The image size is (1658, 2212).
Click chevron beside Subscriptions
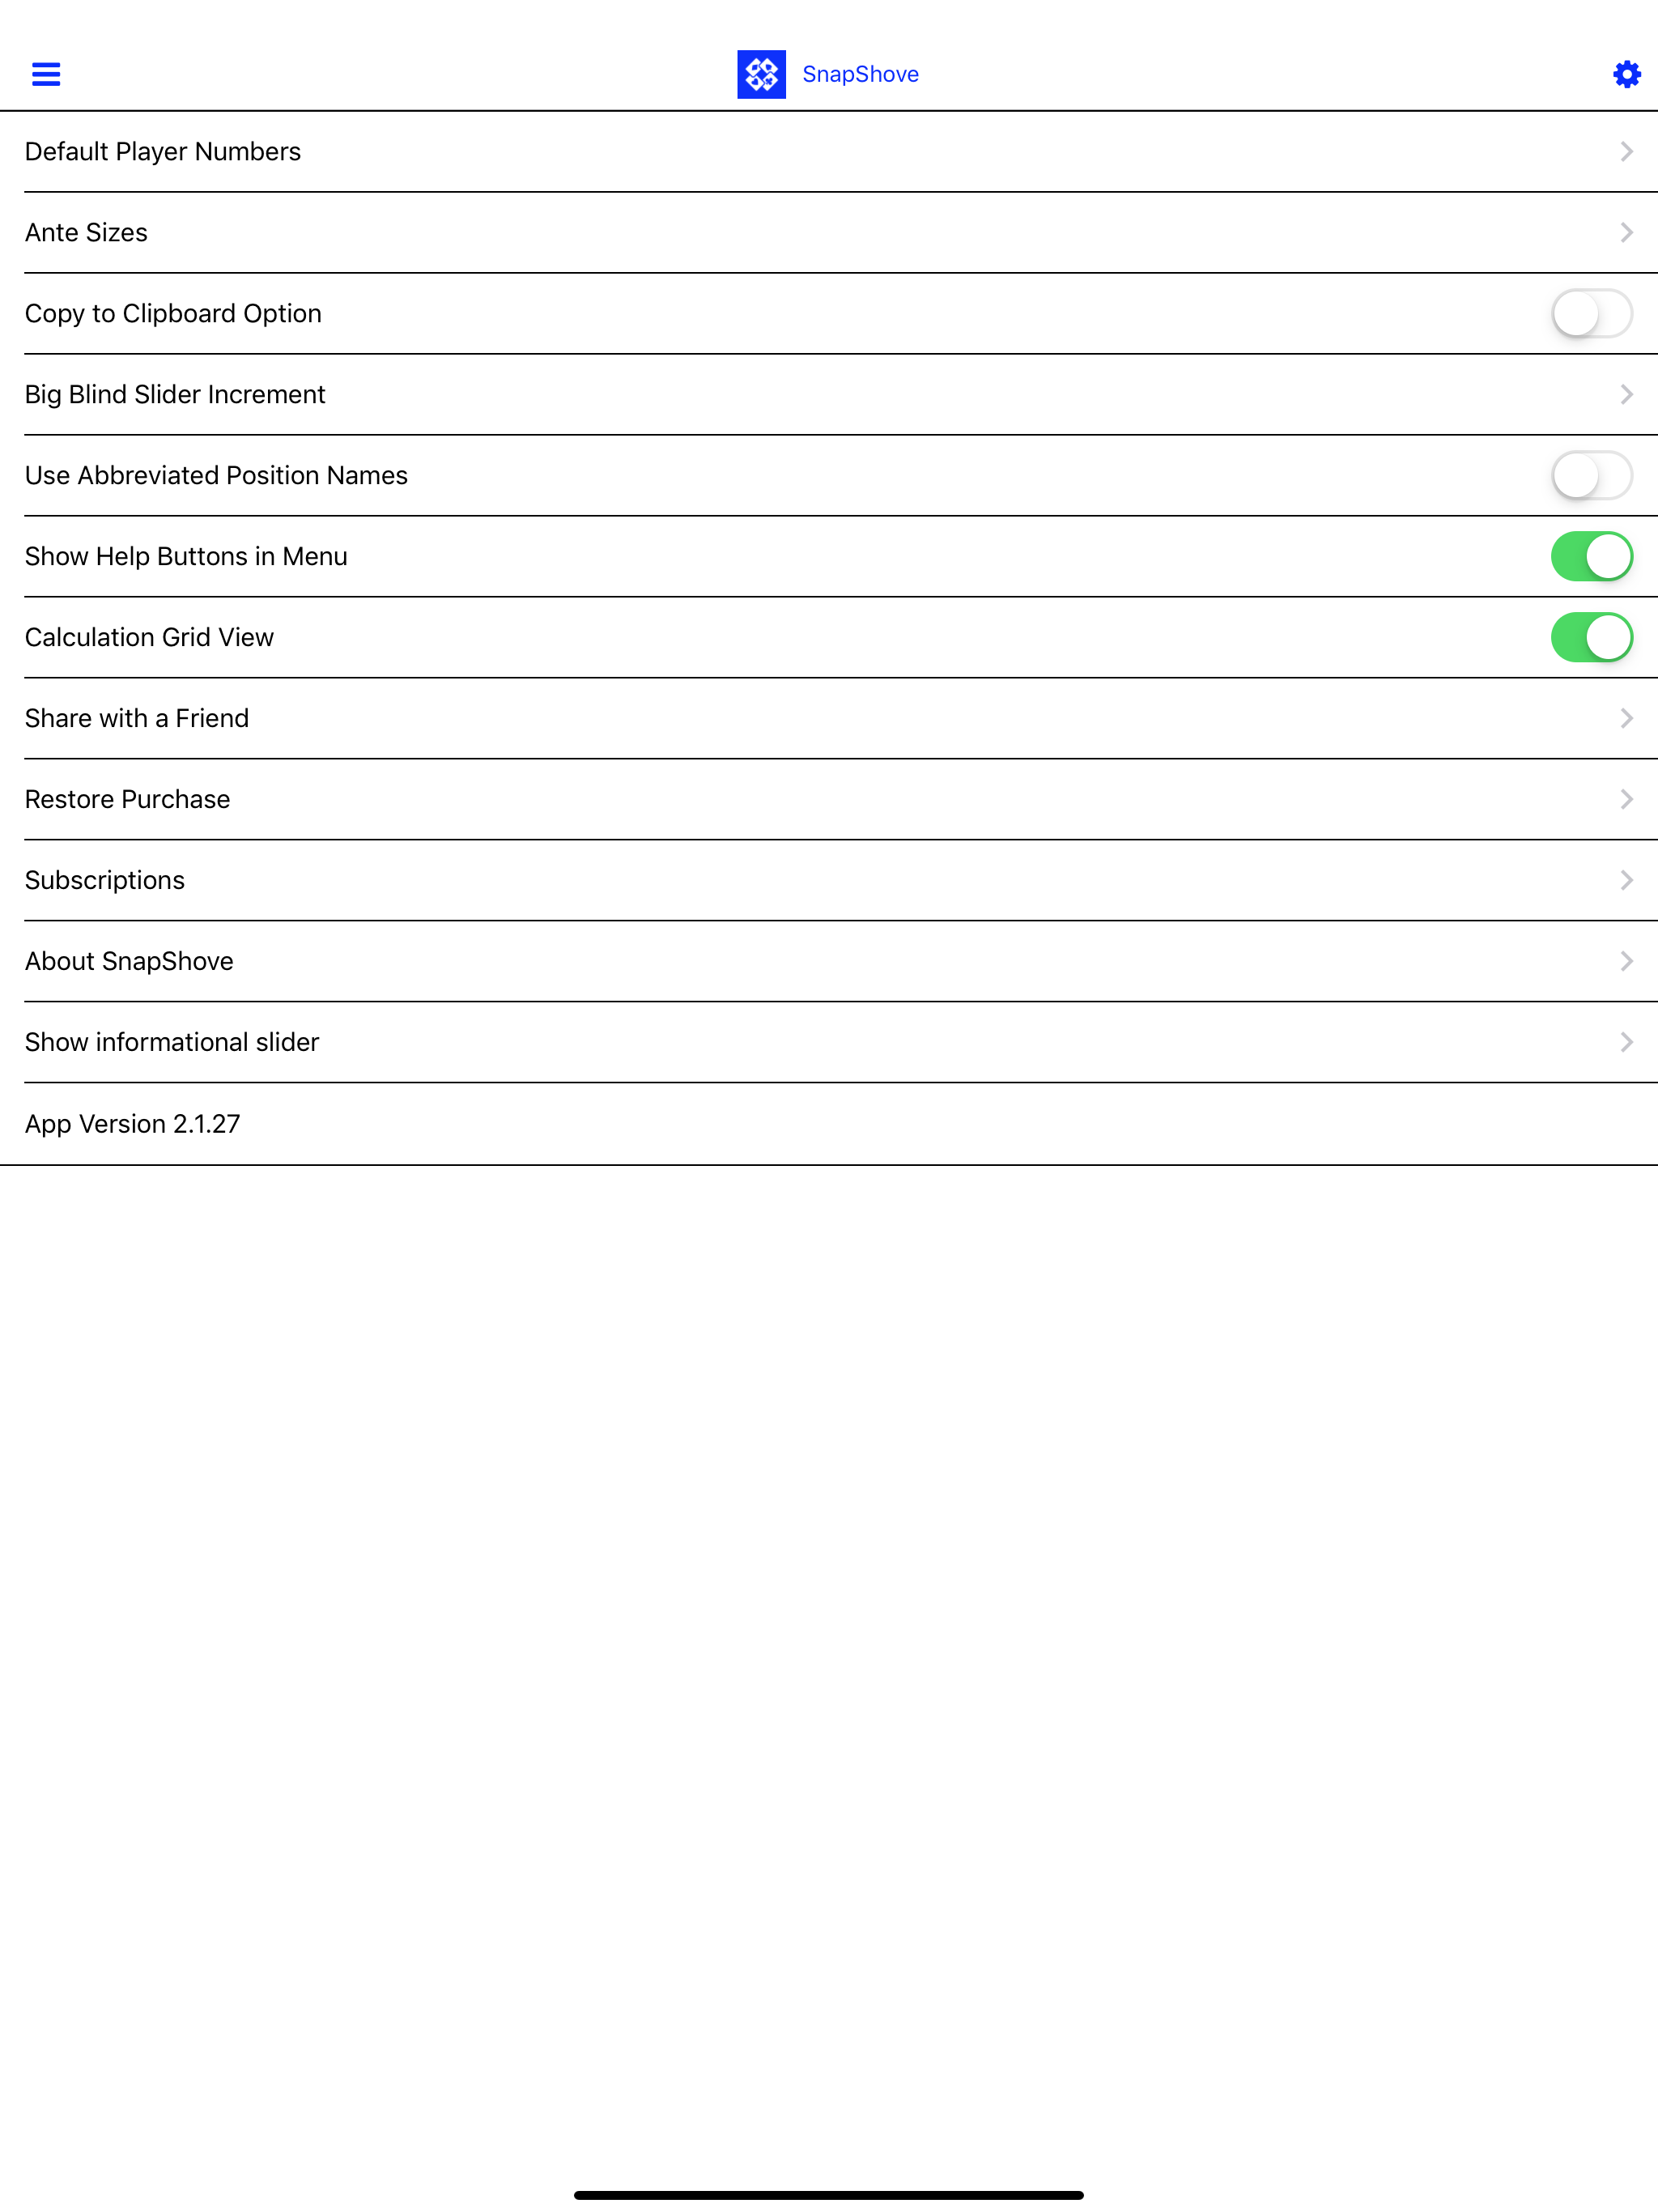(x=1626, y=881)
